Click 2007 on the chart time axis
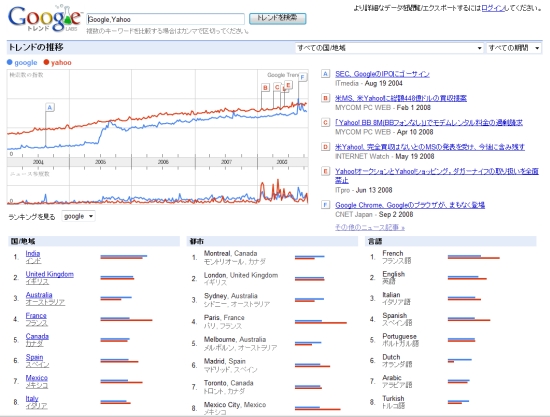The width and height of the screenshot is (550, 417). (226, 162)
